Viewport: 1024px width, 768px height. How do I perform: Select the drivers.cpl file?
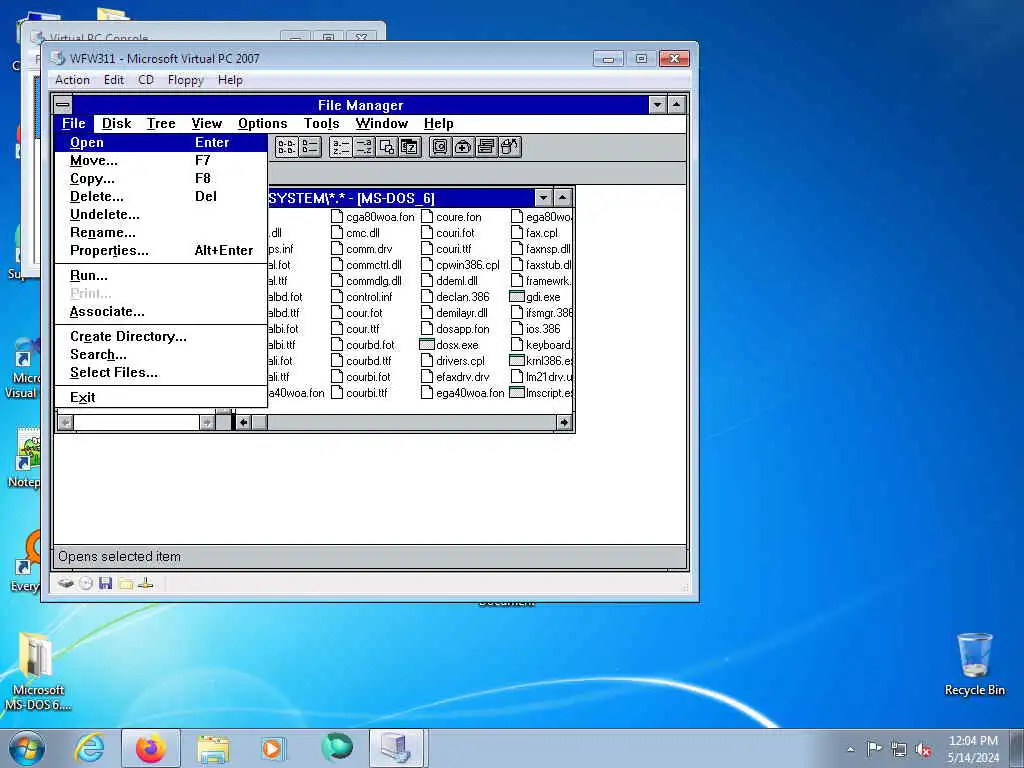click(x=453, y=360)
